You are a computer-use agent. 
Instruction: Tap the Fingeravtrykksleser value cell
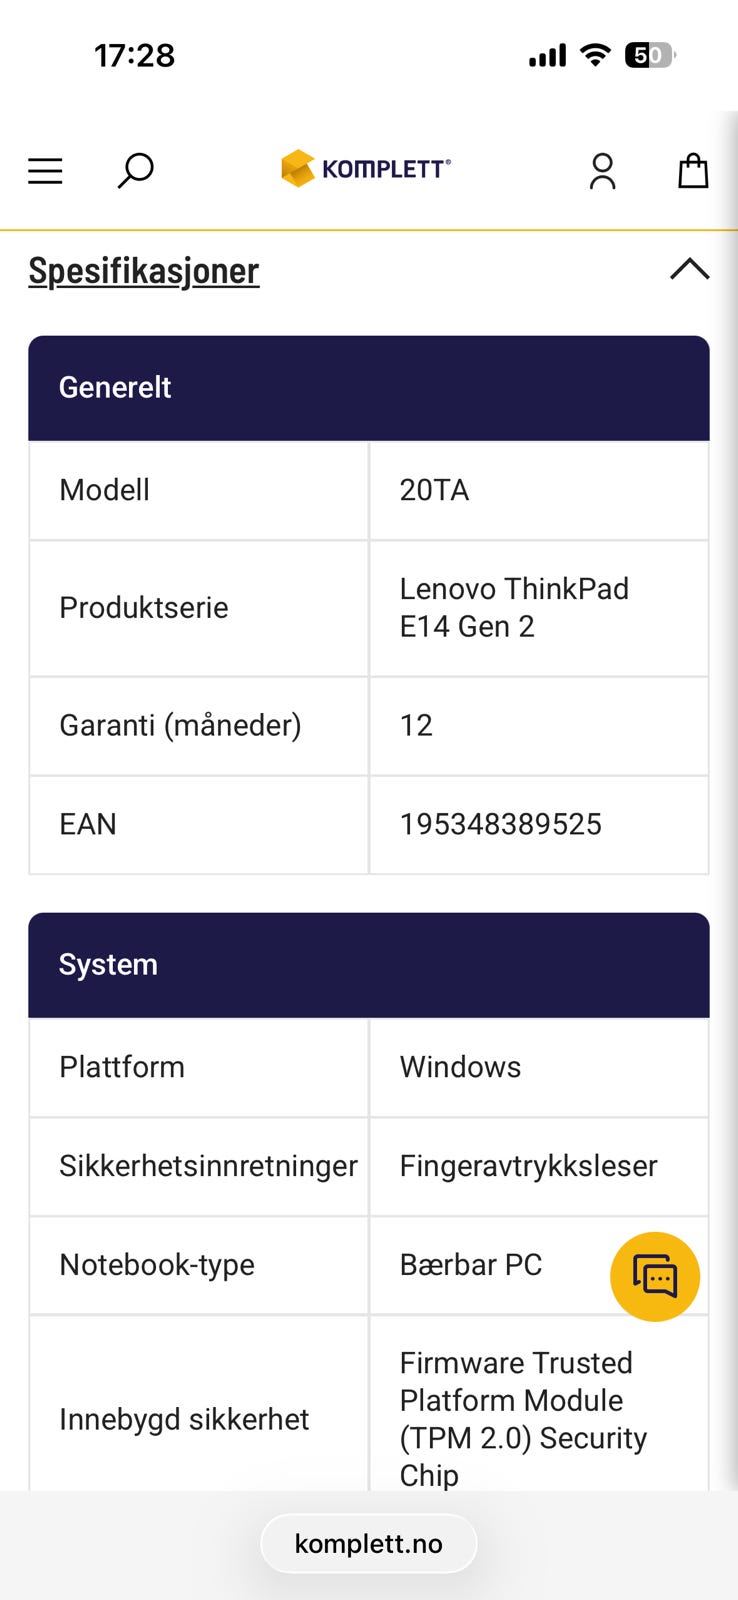529,1166
